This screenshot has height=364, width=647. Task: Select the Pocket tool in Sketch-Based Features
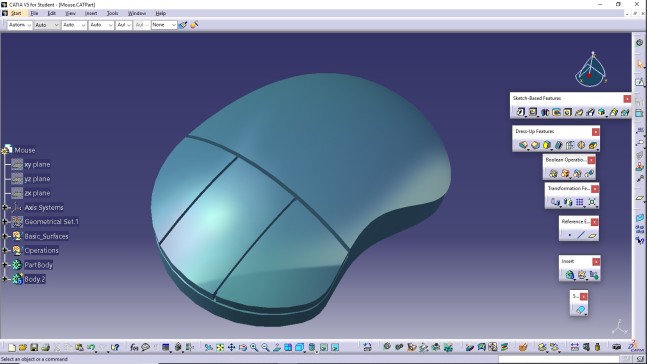click(533, 112)
